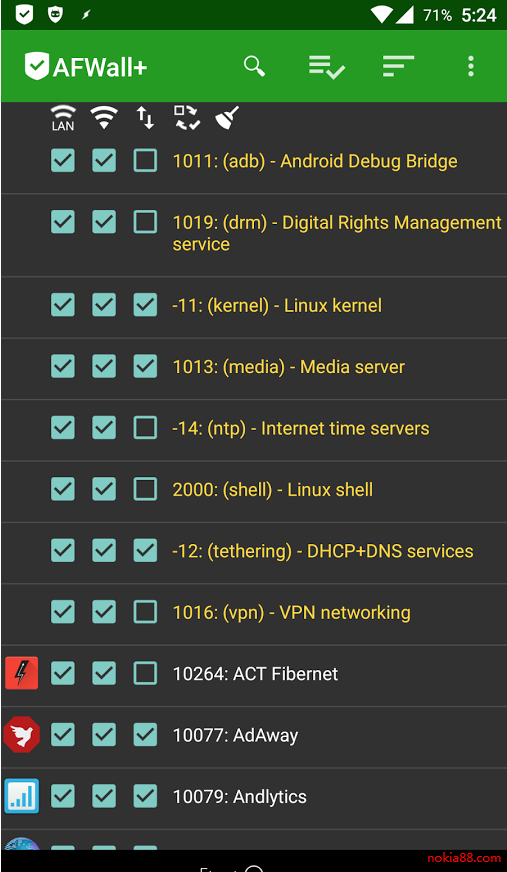
Task: Tap the LAN column header icon
Action: [x=63, y=118]
